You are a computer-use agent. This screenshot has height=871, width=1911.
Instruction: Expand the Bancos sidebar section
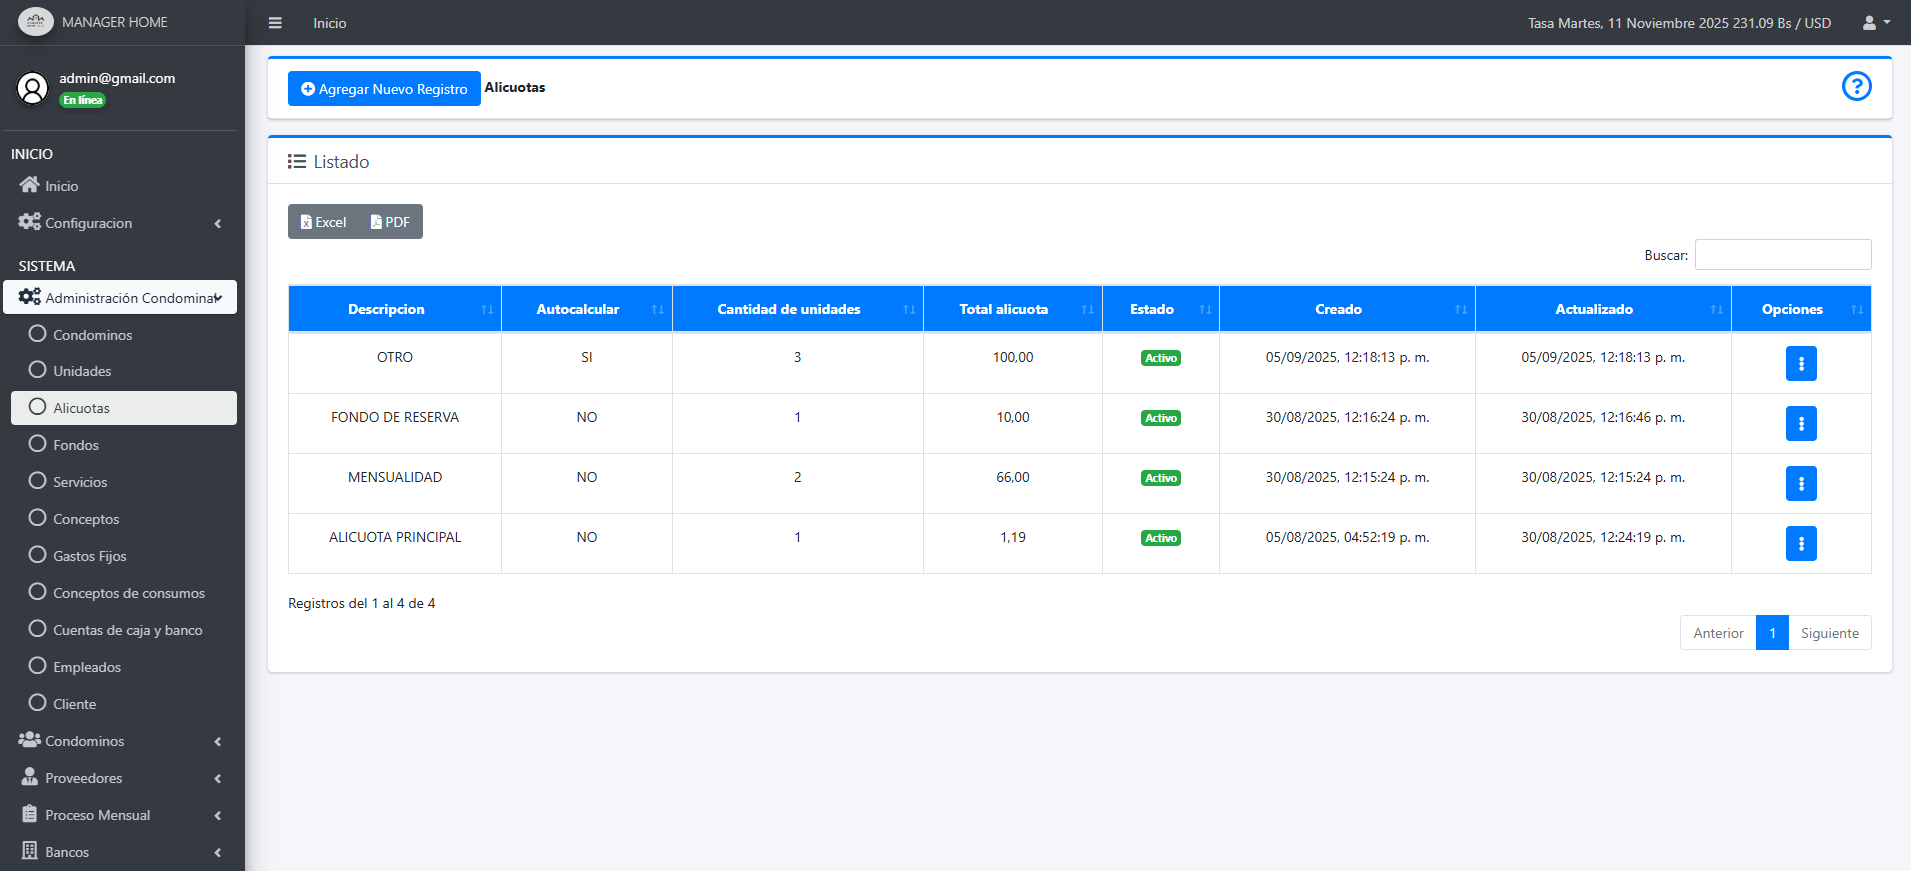pos(120,852)
